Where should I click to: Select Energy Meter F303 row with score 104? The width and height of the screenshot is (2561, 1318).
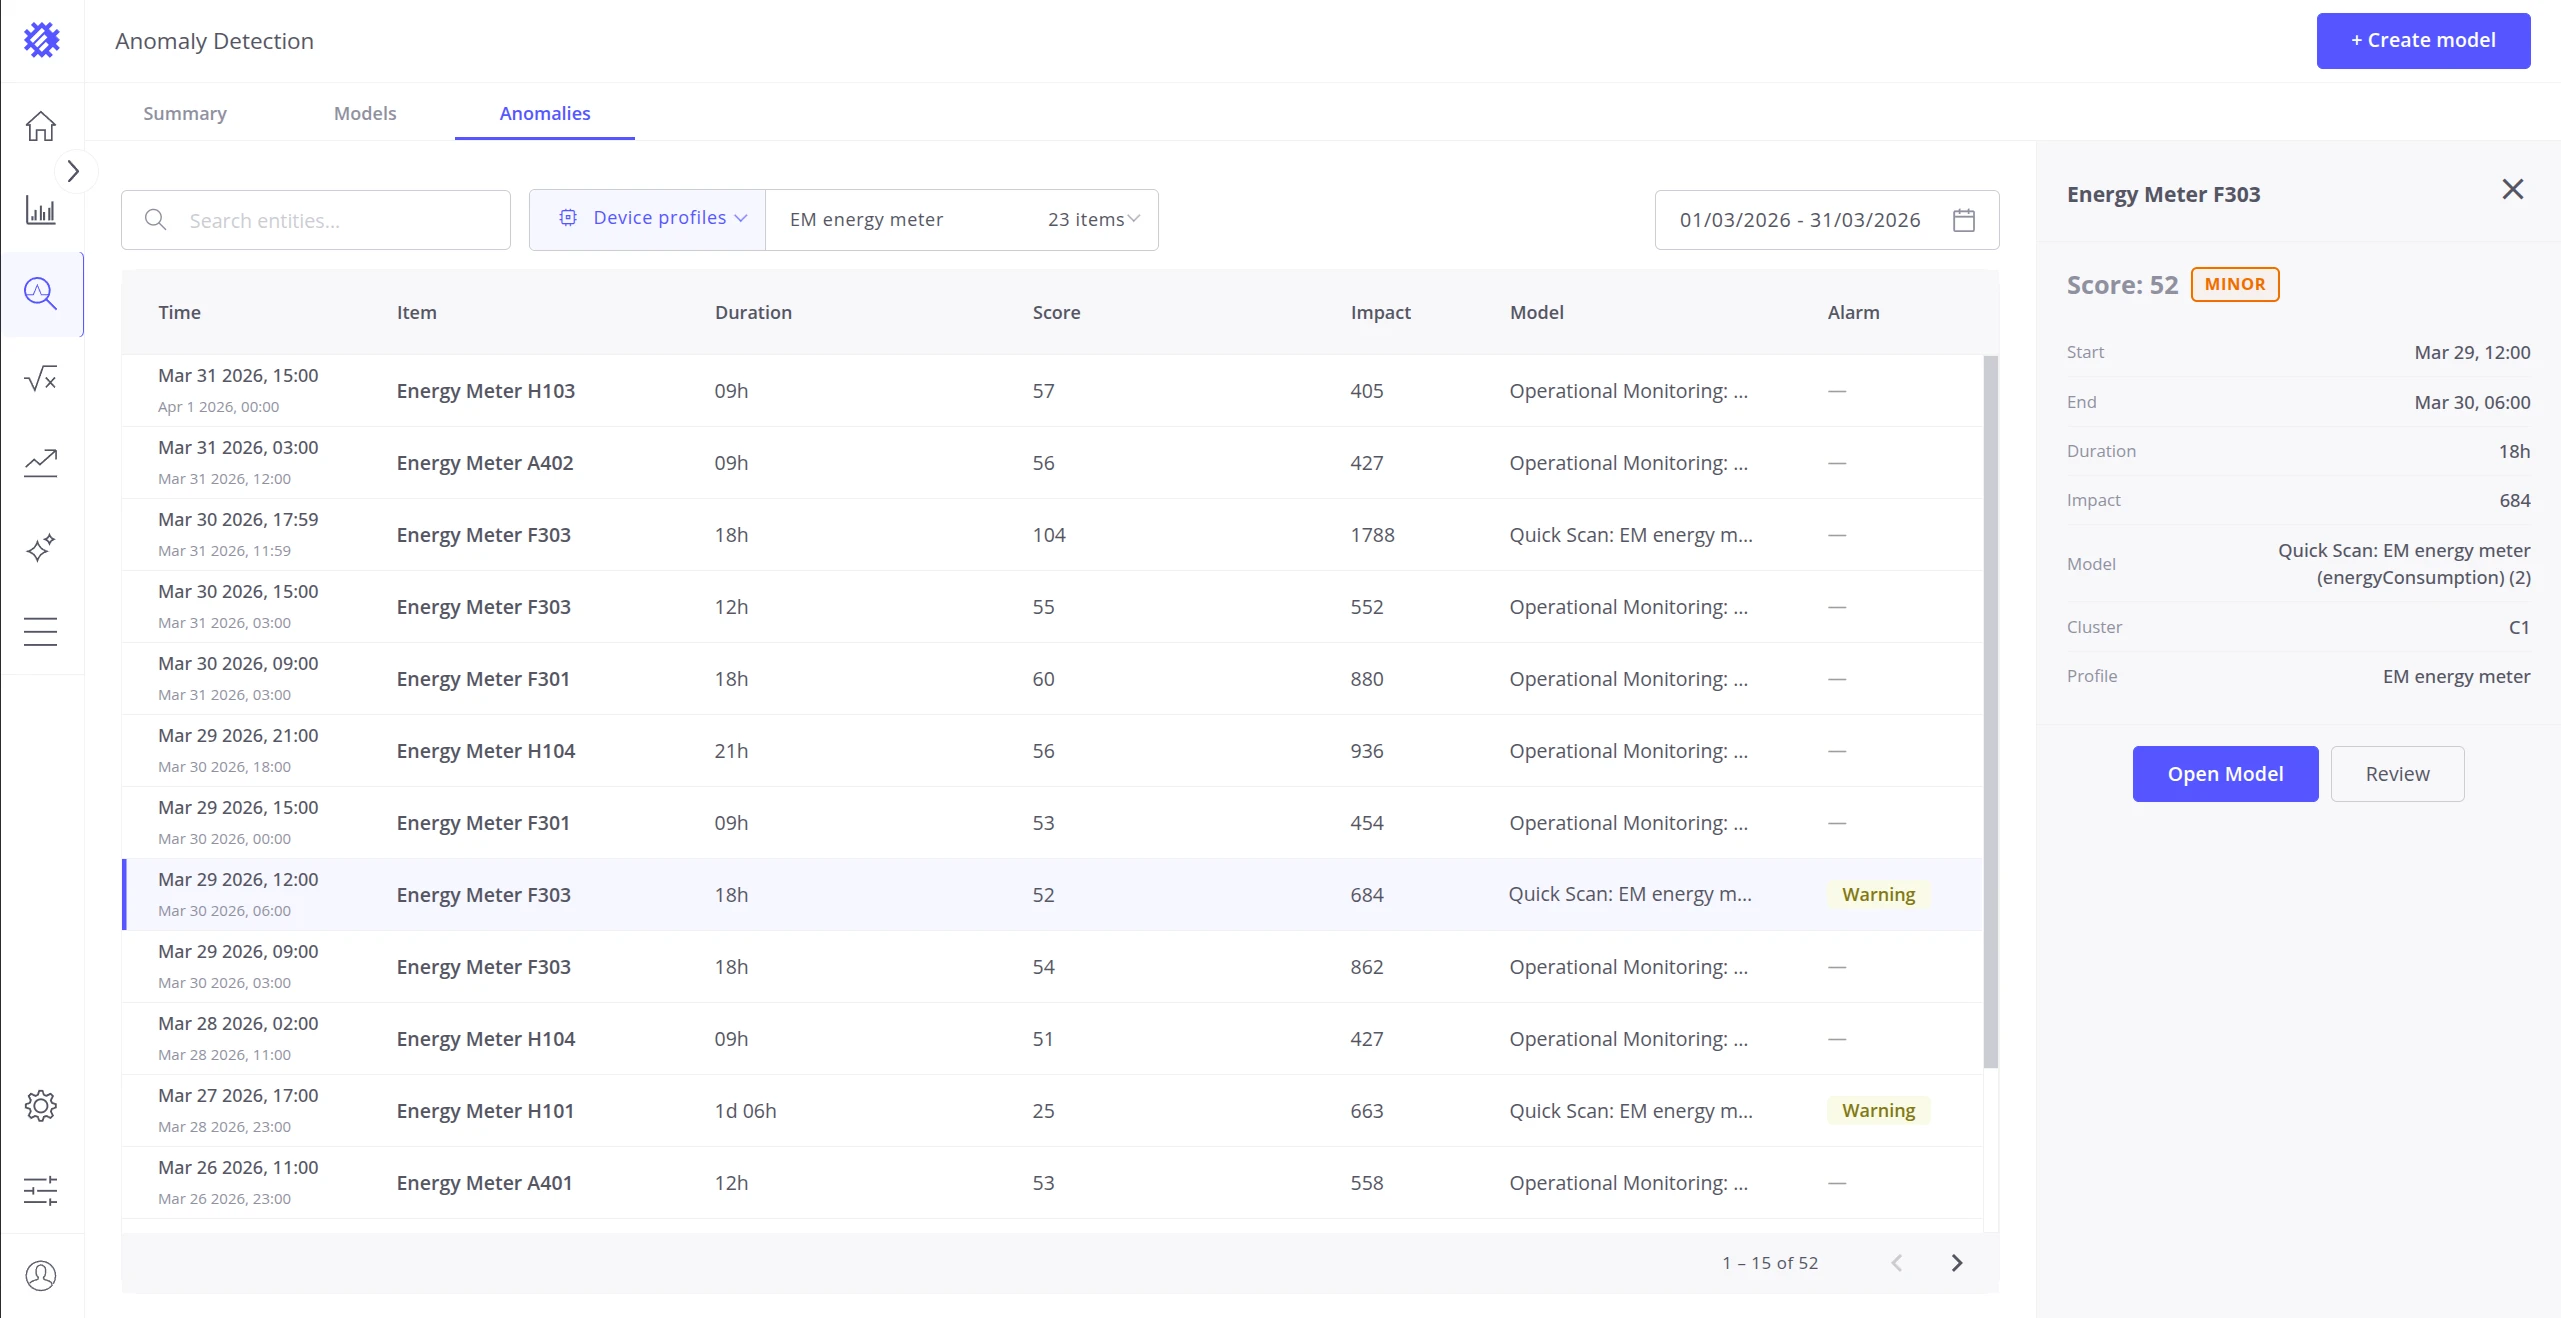point(1052,535)
